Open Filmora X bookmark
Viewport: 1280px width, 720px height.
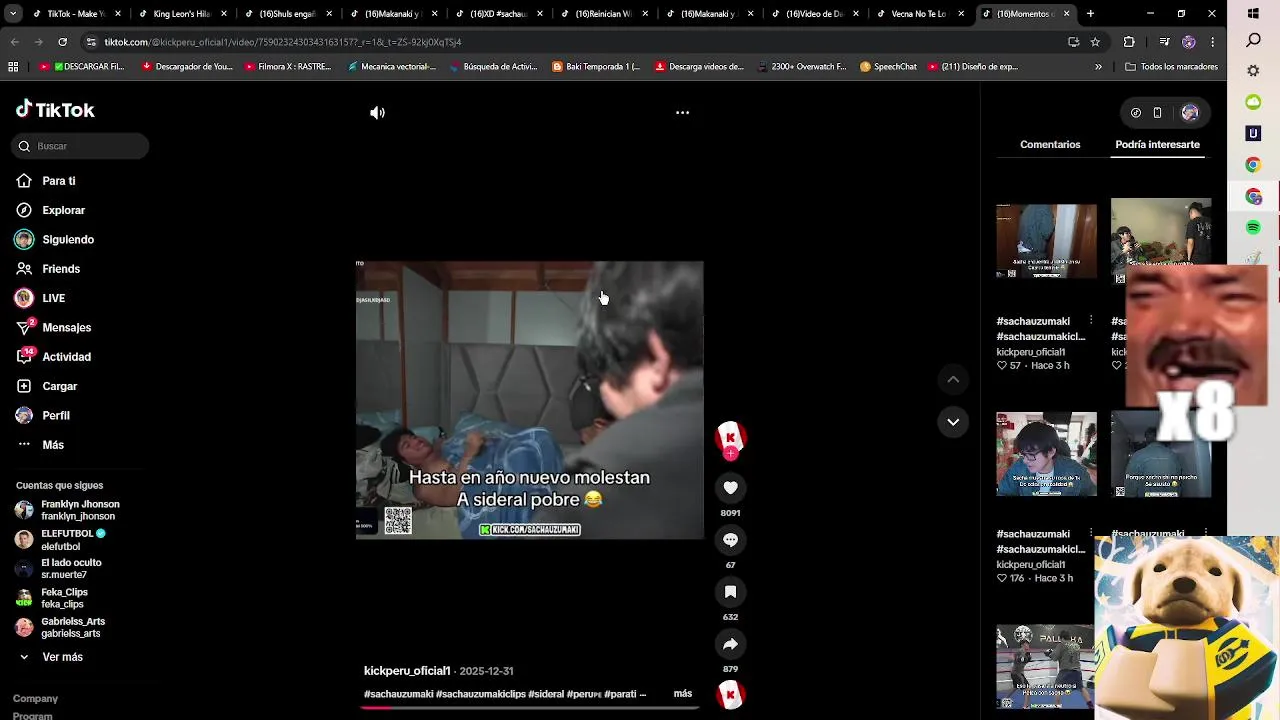[286, 67]
